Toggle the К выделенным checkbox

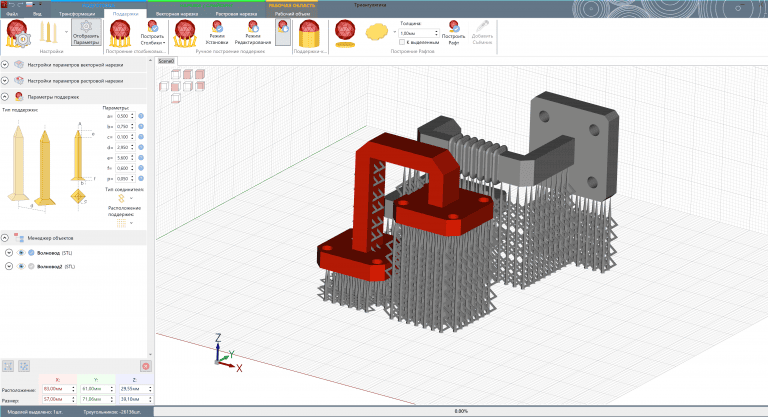click(402, 43)
